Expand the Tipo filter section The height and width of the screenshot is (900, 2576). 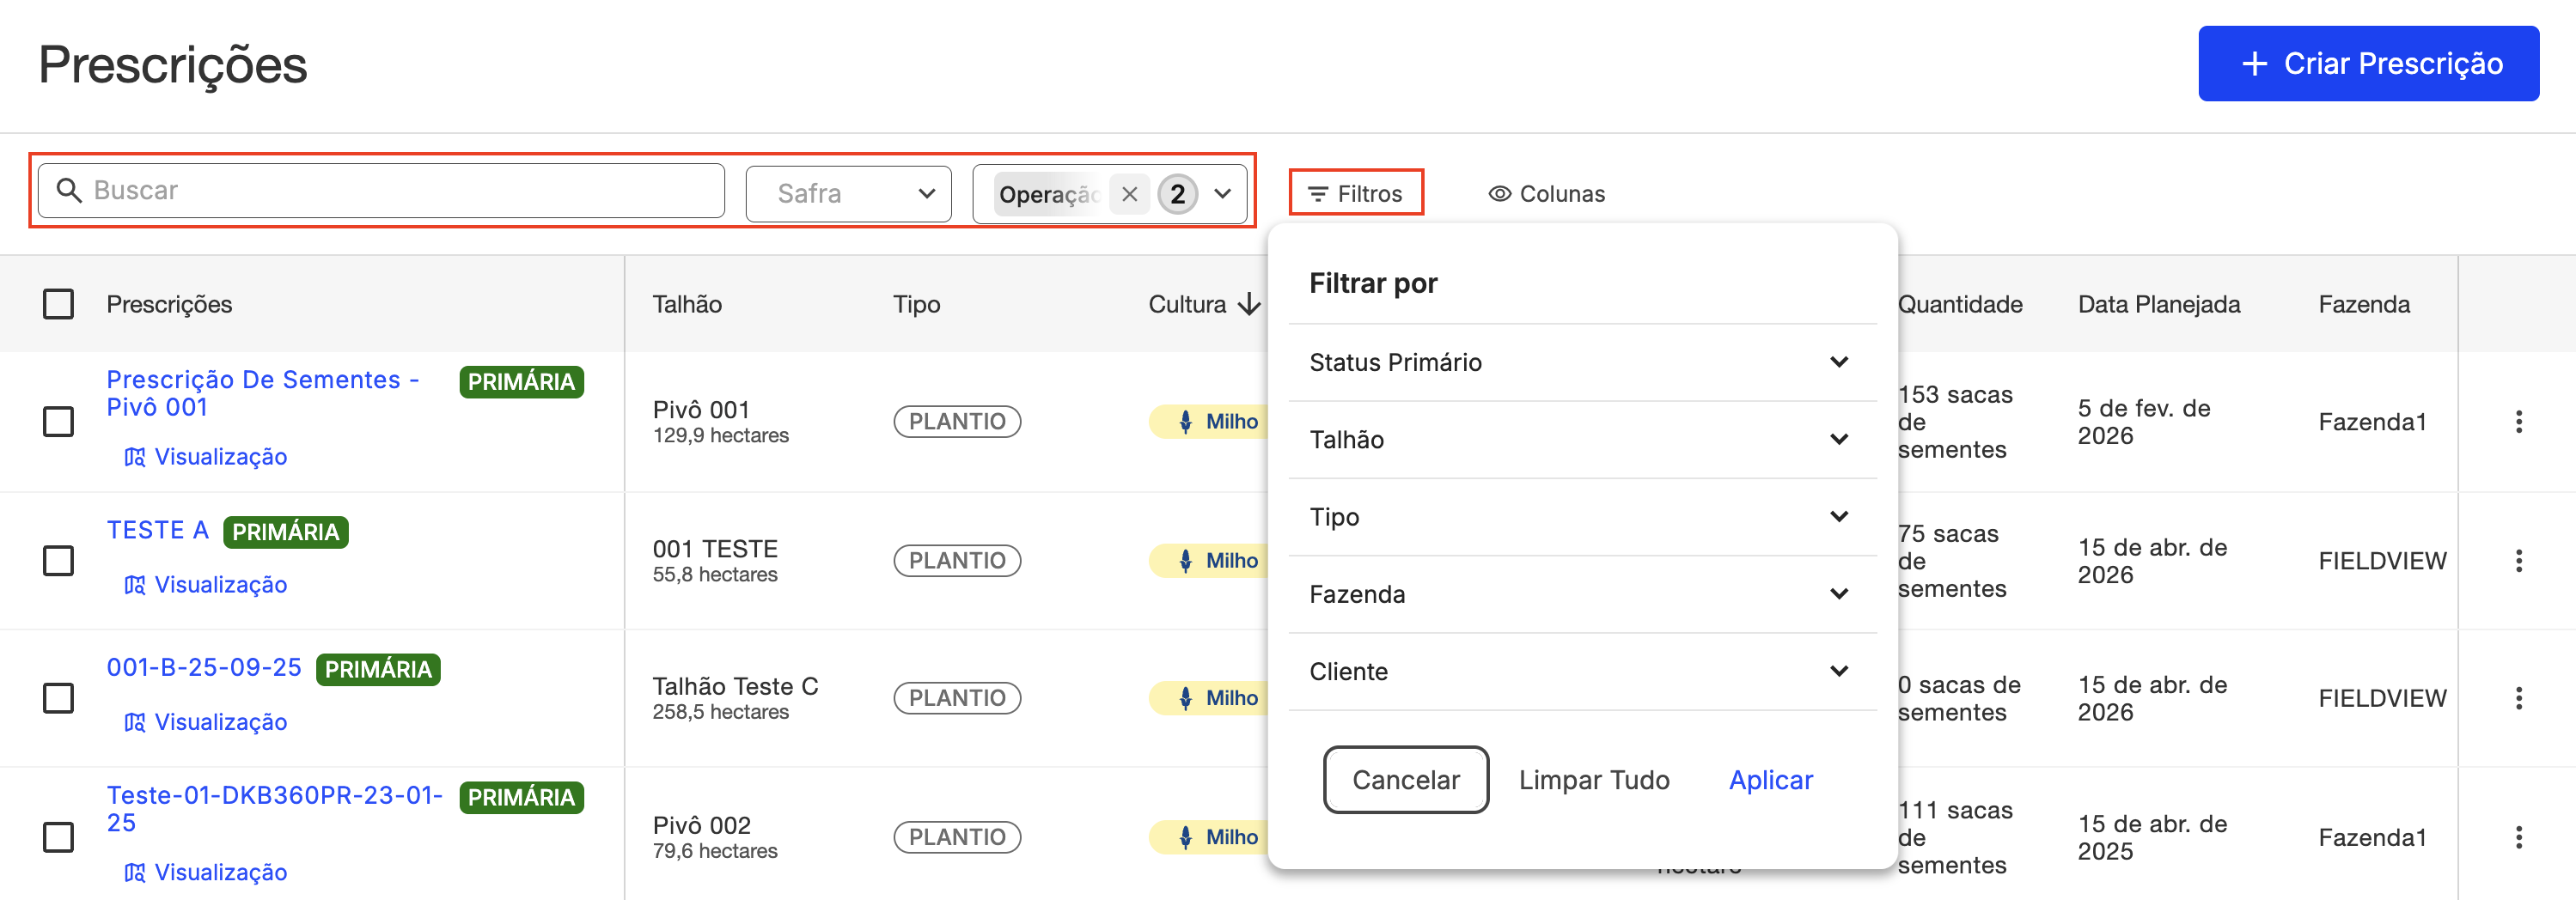point(1581,517)
